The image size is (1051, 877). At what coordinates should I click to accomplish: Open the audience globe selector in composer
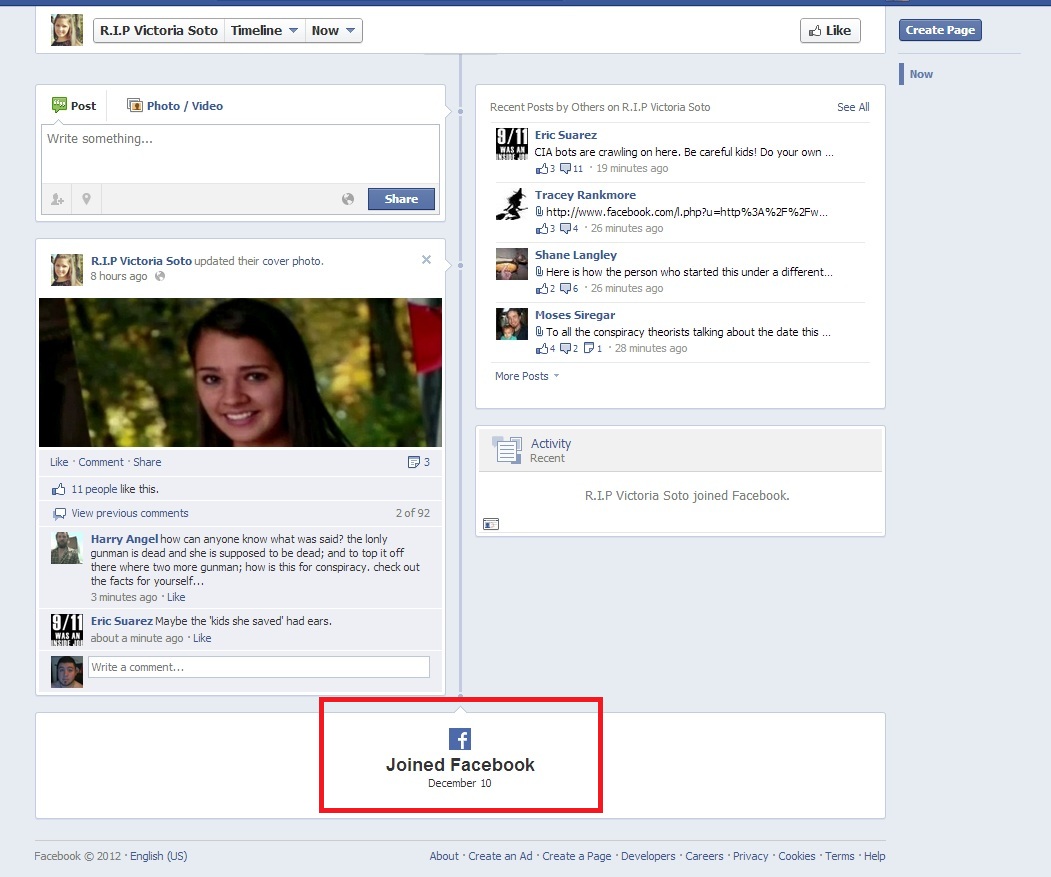click(x=348, y=199)
